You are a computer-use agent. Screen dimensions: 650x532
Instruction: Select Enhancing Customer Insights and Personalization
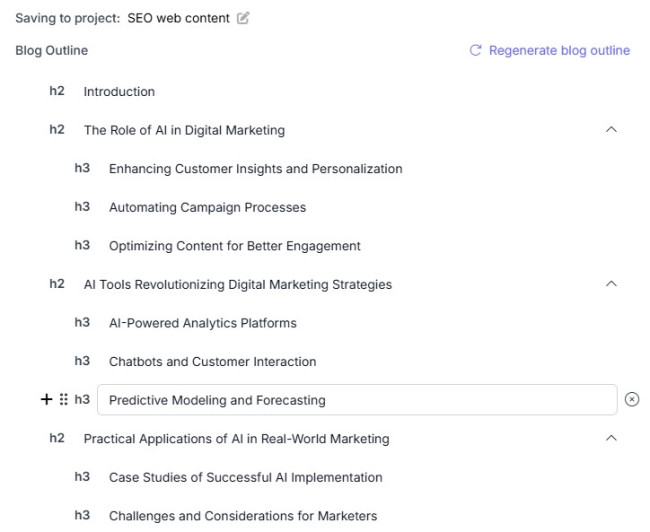click(255, 169)
